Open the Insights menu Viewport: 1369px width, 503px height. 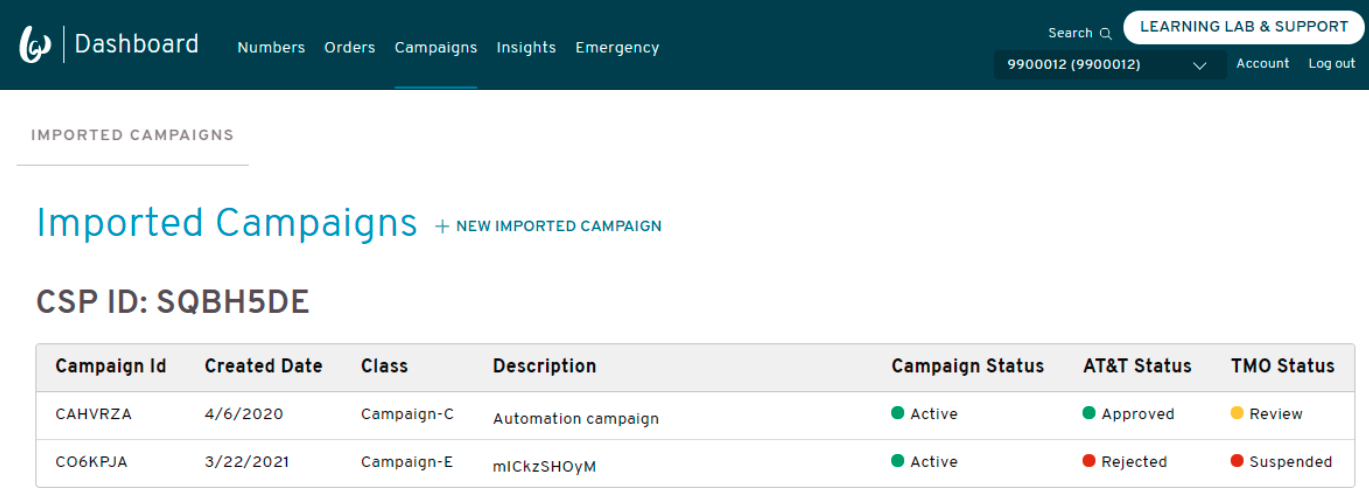pyautogui.click(x=526, y=47)
